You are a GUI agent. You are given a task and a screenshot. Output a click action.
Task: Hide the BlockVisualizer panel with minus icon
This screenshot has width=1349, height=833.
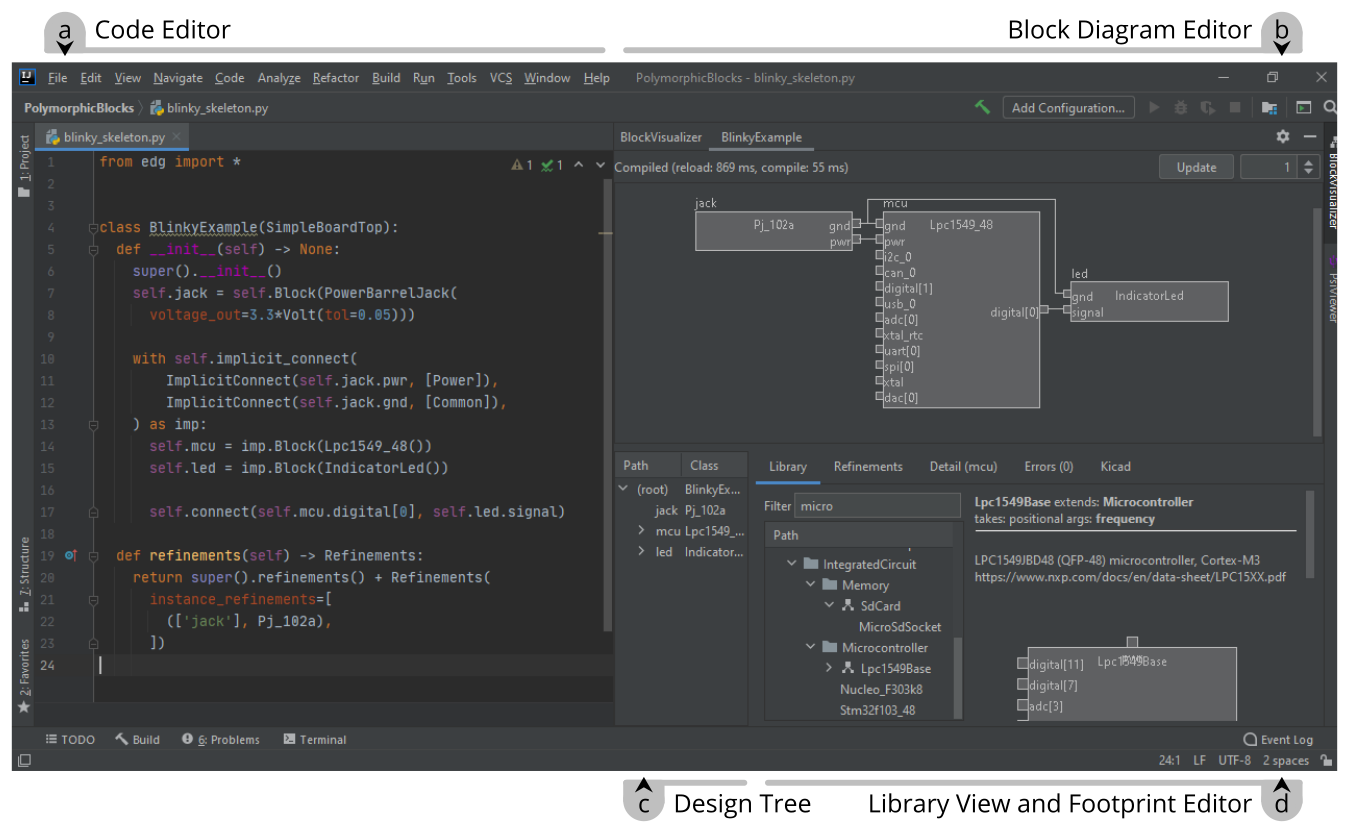(1309, 137)
